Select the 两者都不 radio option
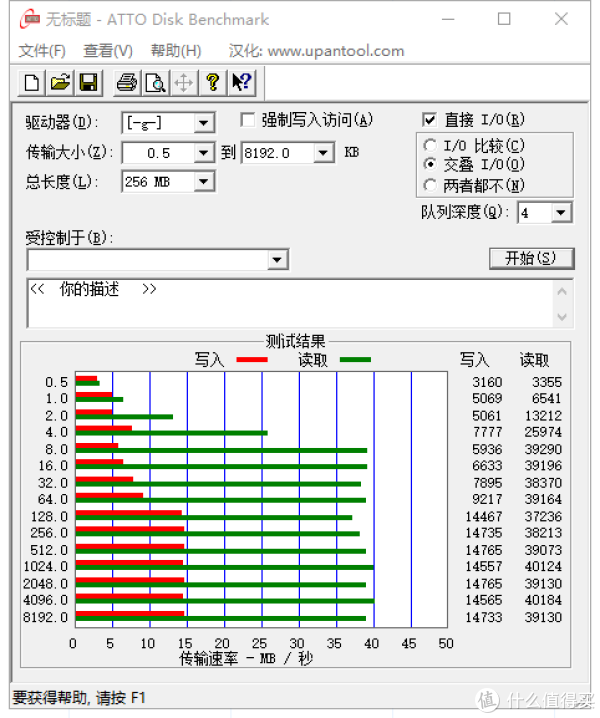Image resolution: width=600 pixels, height=718 pixels. [x=430, y=185]
